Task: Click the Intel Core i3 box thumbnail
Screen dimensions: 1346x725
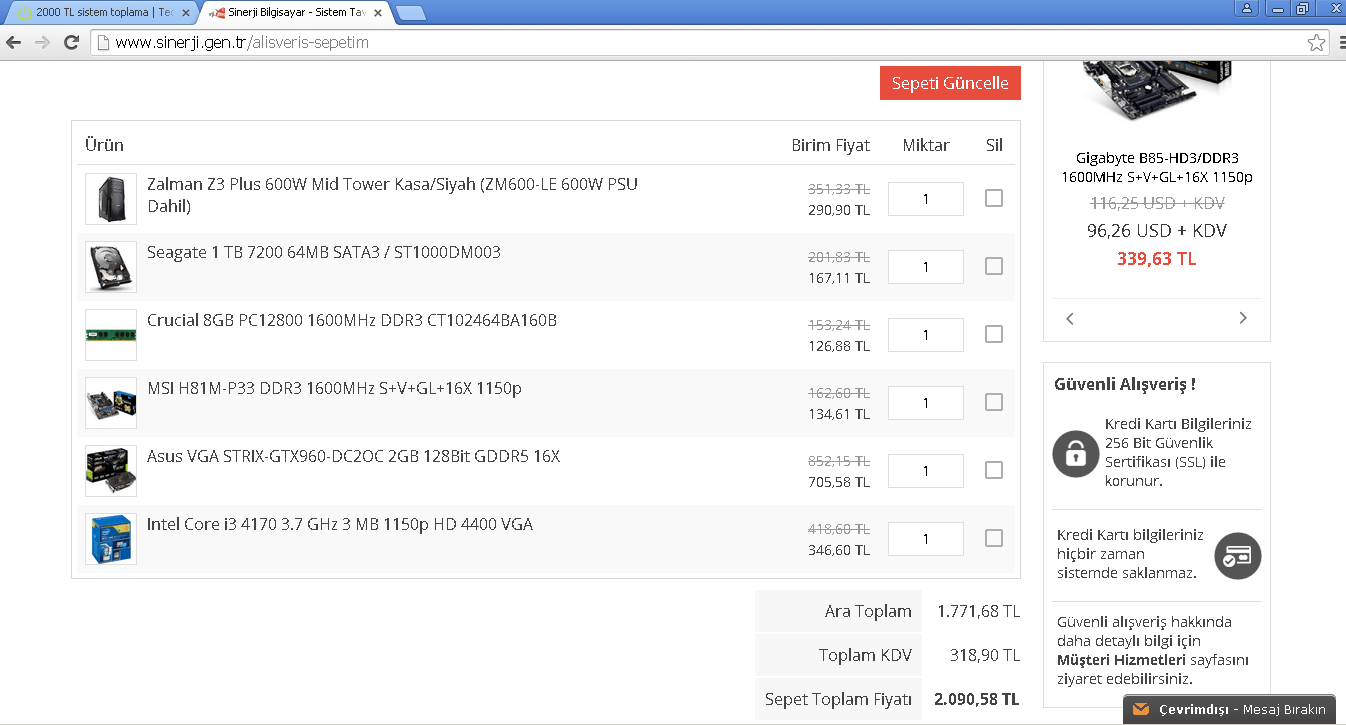Action: tap(111, 539)
